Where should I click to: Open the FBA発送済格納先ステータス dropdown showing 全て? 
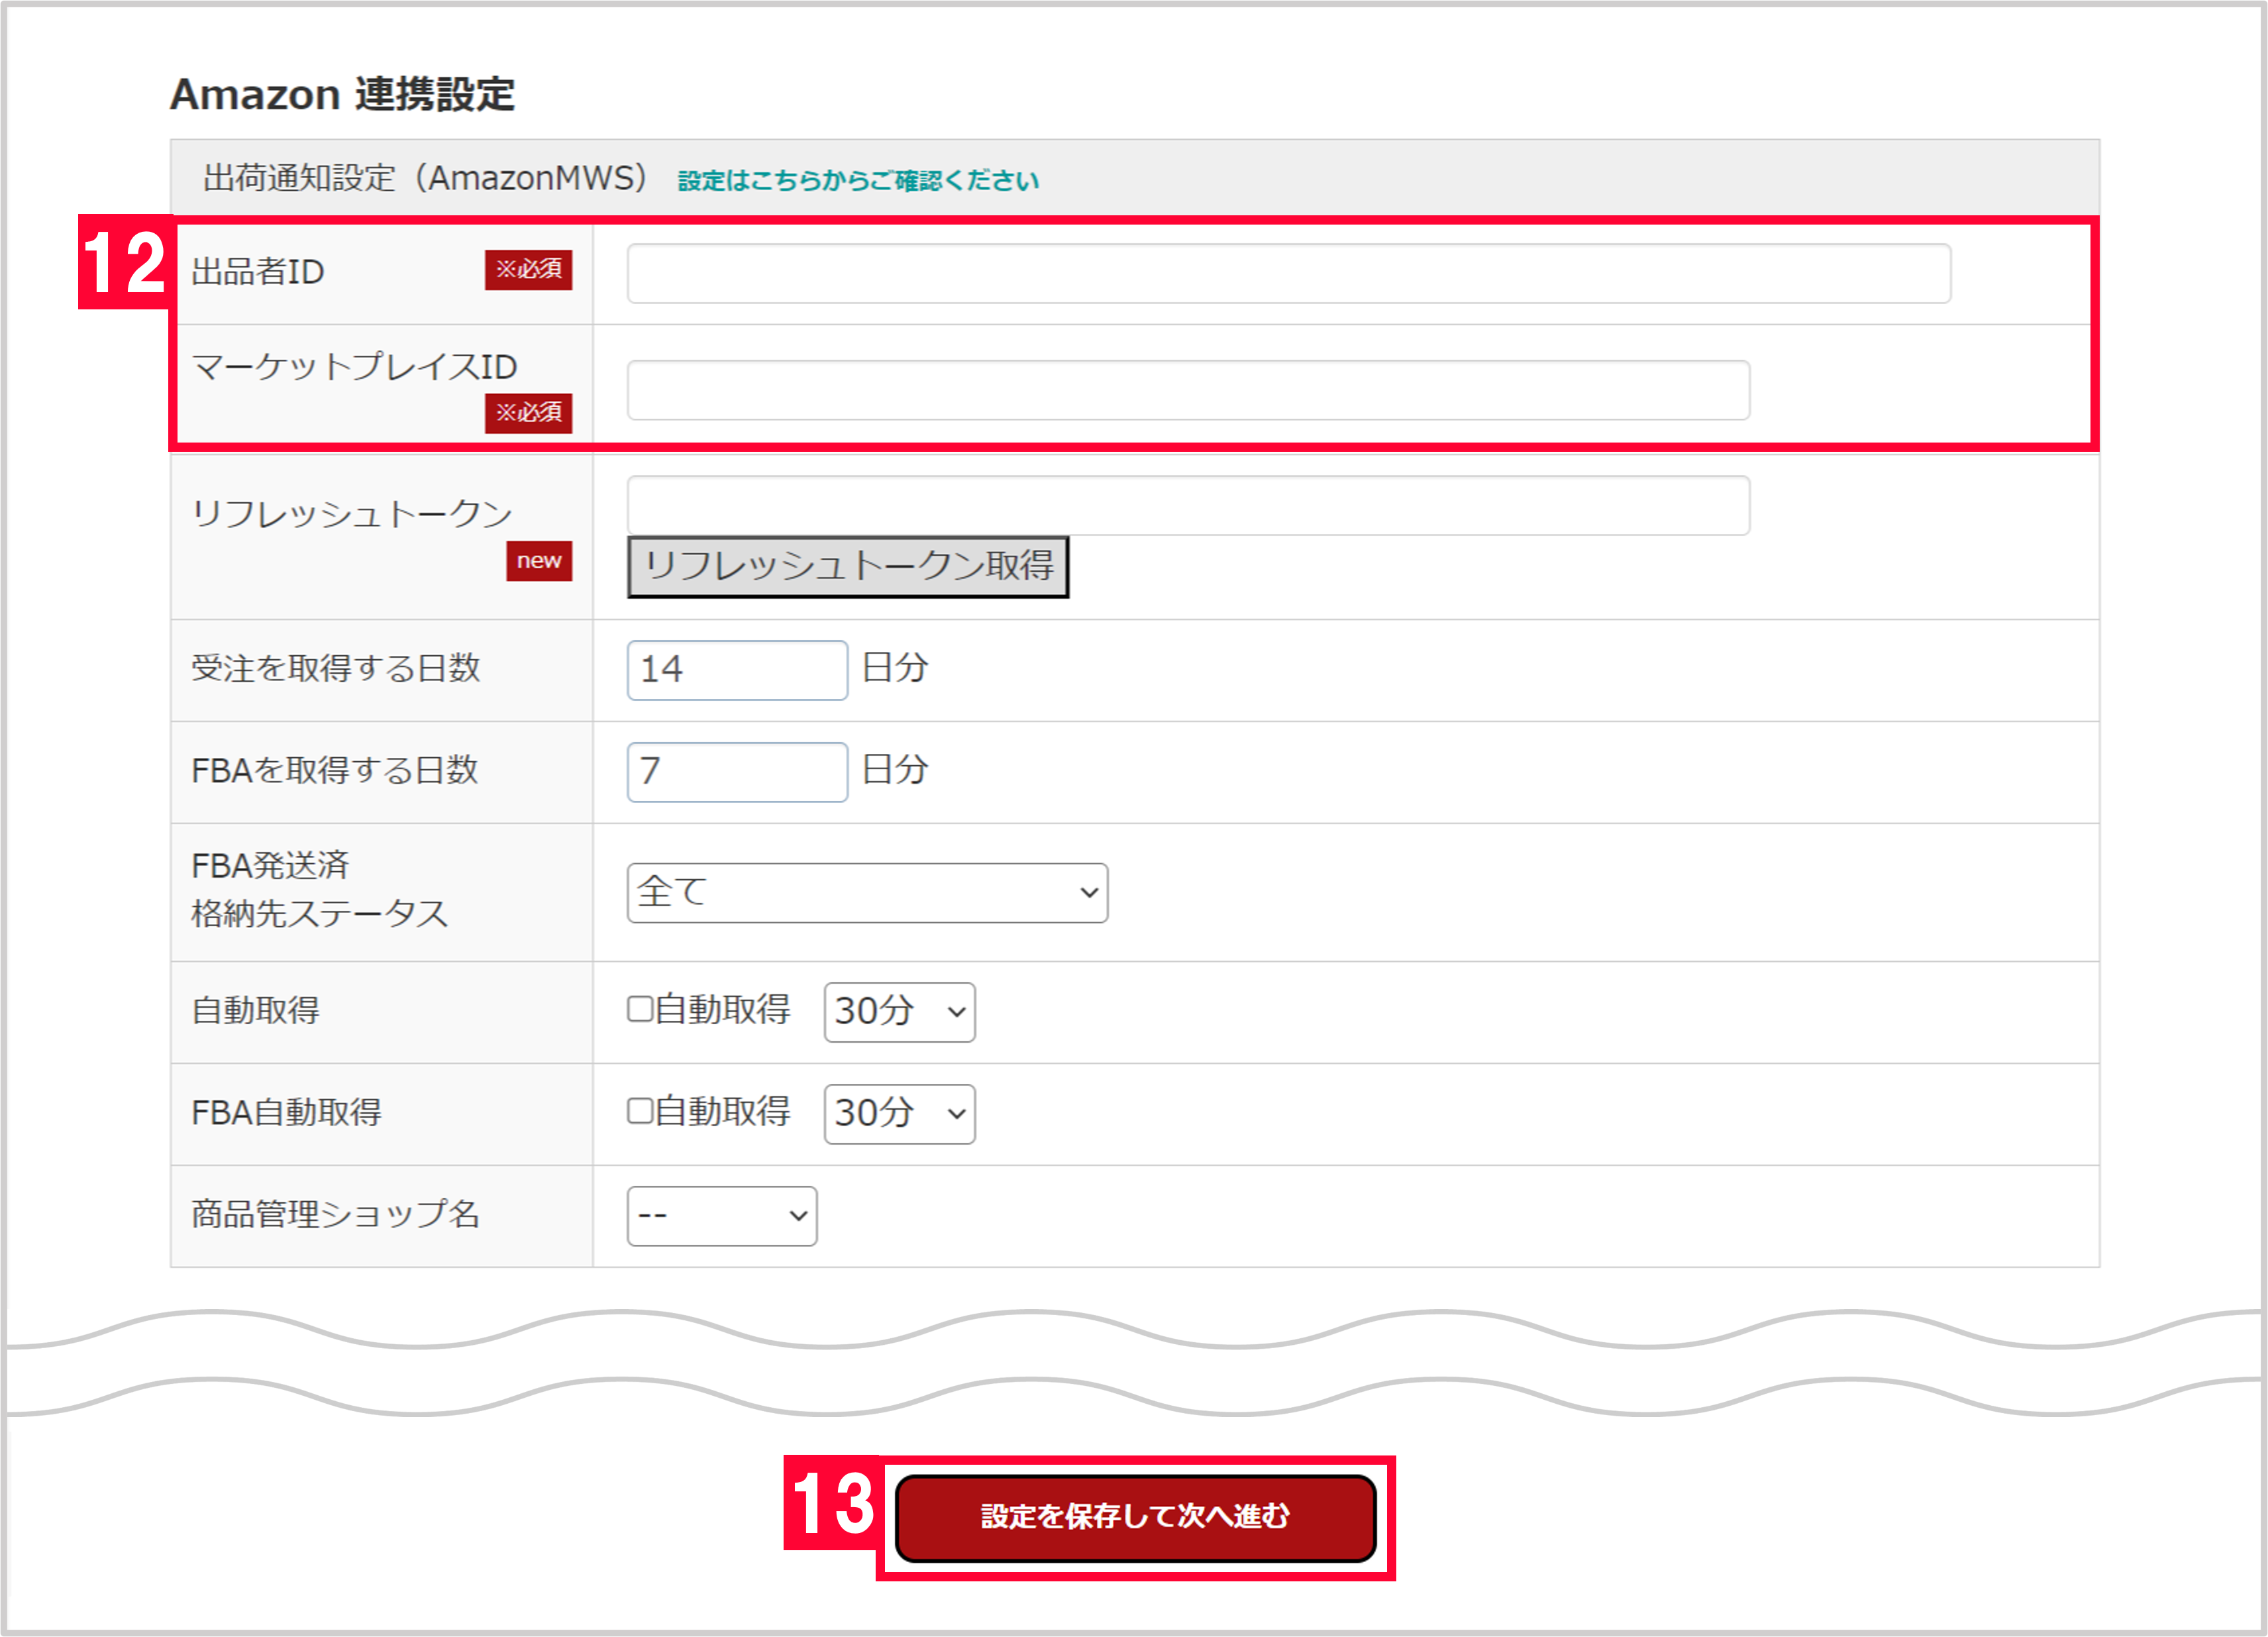click(x=867, y=893)
